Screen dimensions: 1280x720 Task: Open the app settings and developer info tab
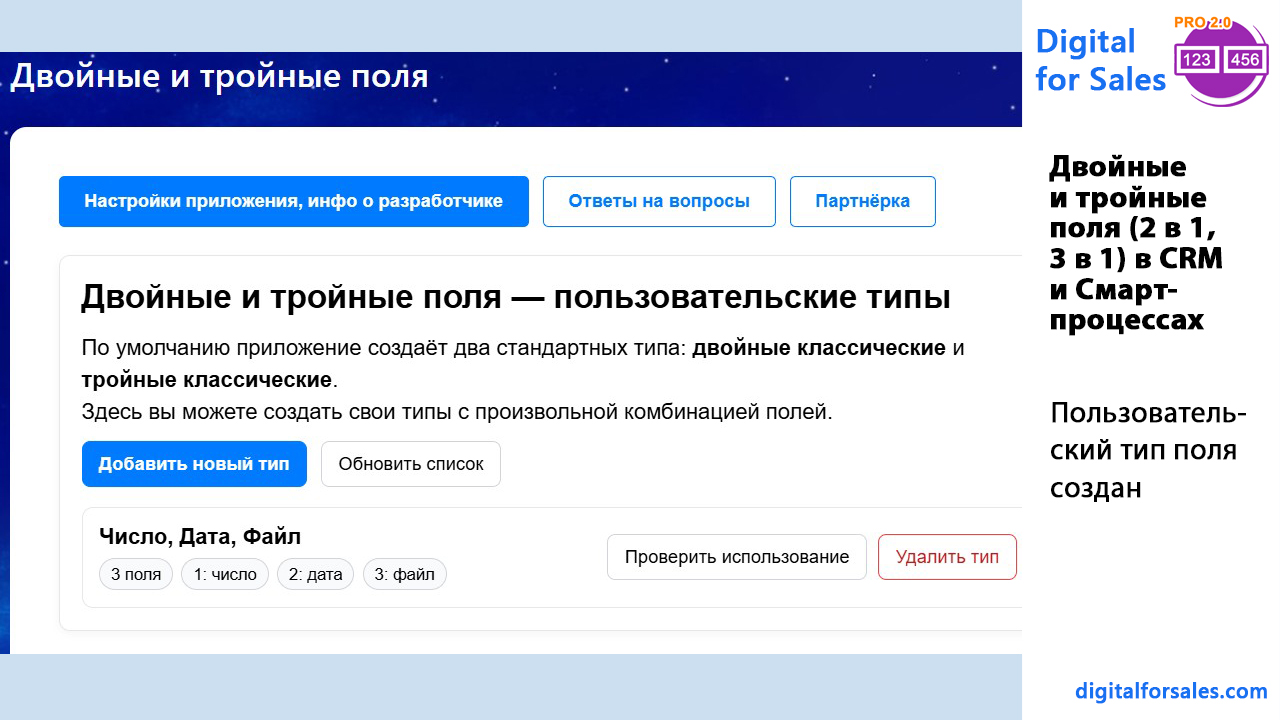(x=293, y=201)
